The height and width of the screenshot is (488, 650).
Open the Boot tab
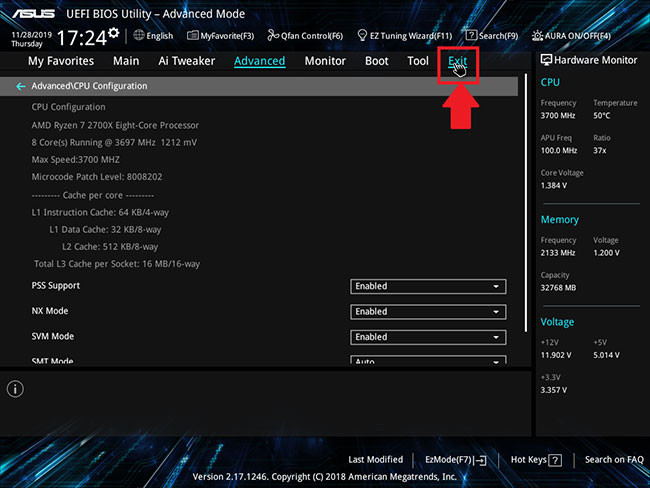click(x=376, y=61)
